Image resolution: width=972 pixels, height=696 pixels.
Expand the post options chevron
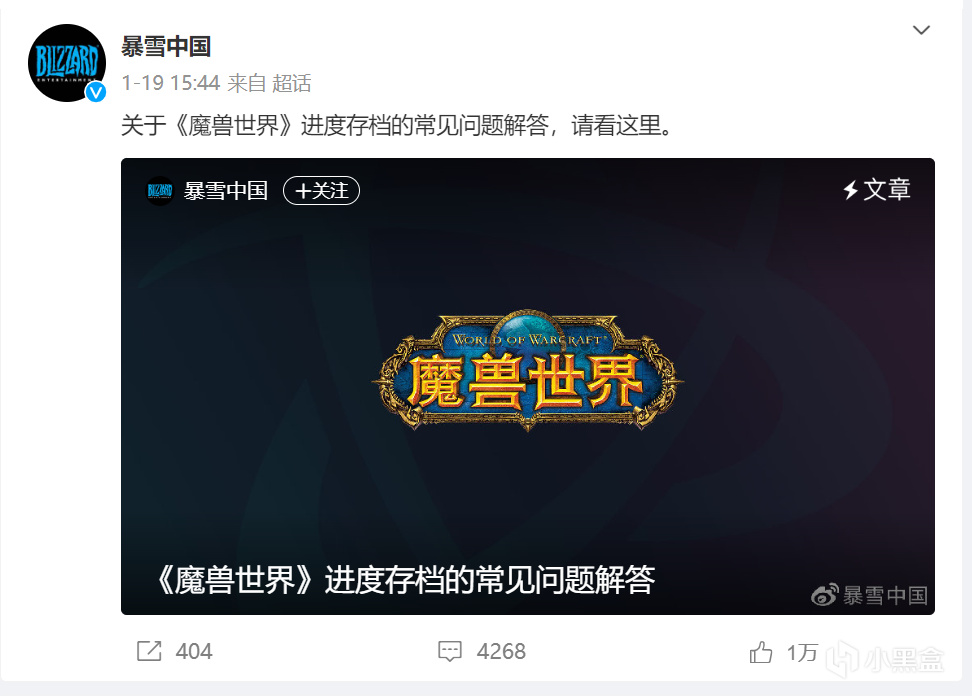921,30
